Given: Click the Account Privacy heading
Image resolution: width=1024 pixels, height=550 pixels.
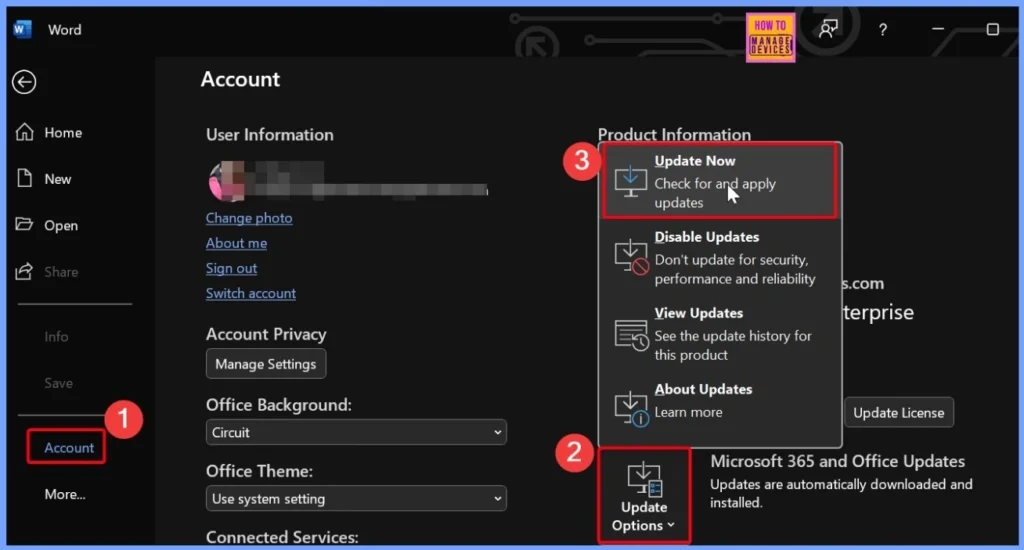Looking at the screenshot, I should (266, 334).
